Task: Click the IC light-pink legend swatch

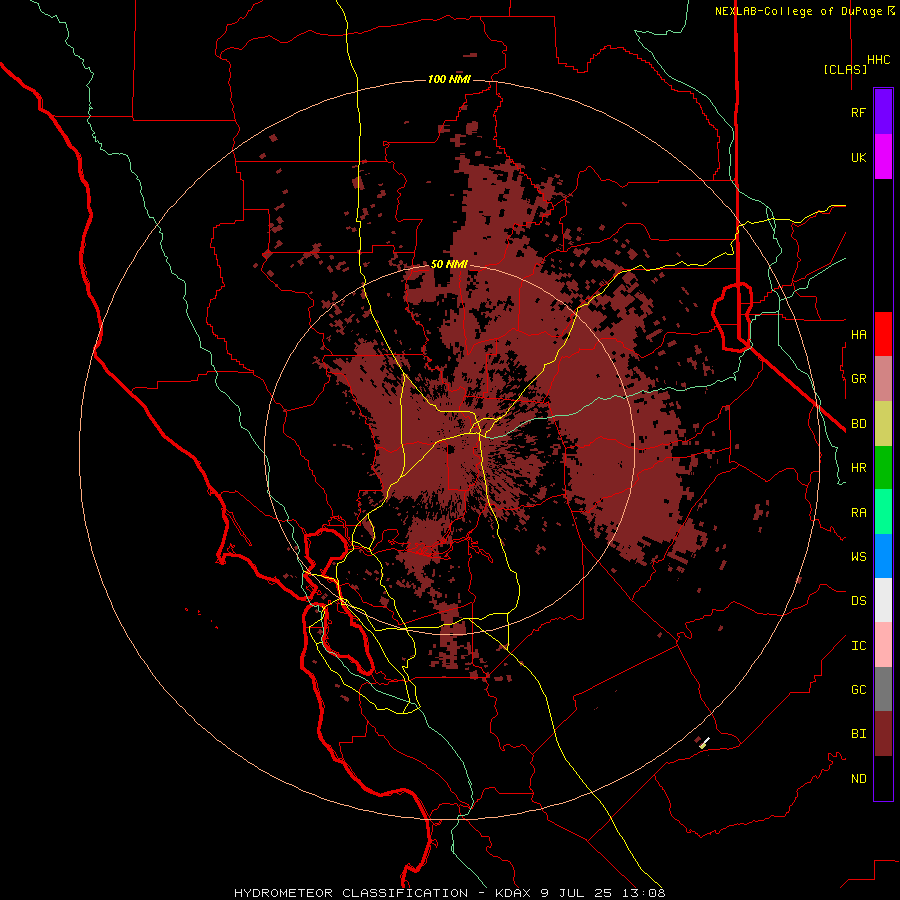Action: 883,645
